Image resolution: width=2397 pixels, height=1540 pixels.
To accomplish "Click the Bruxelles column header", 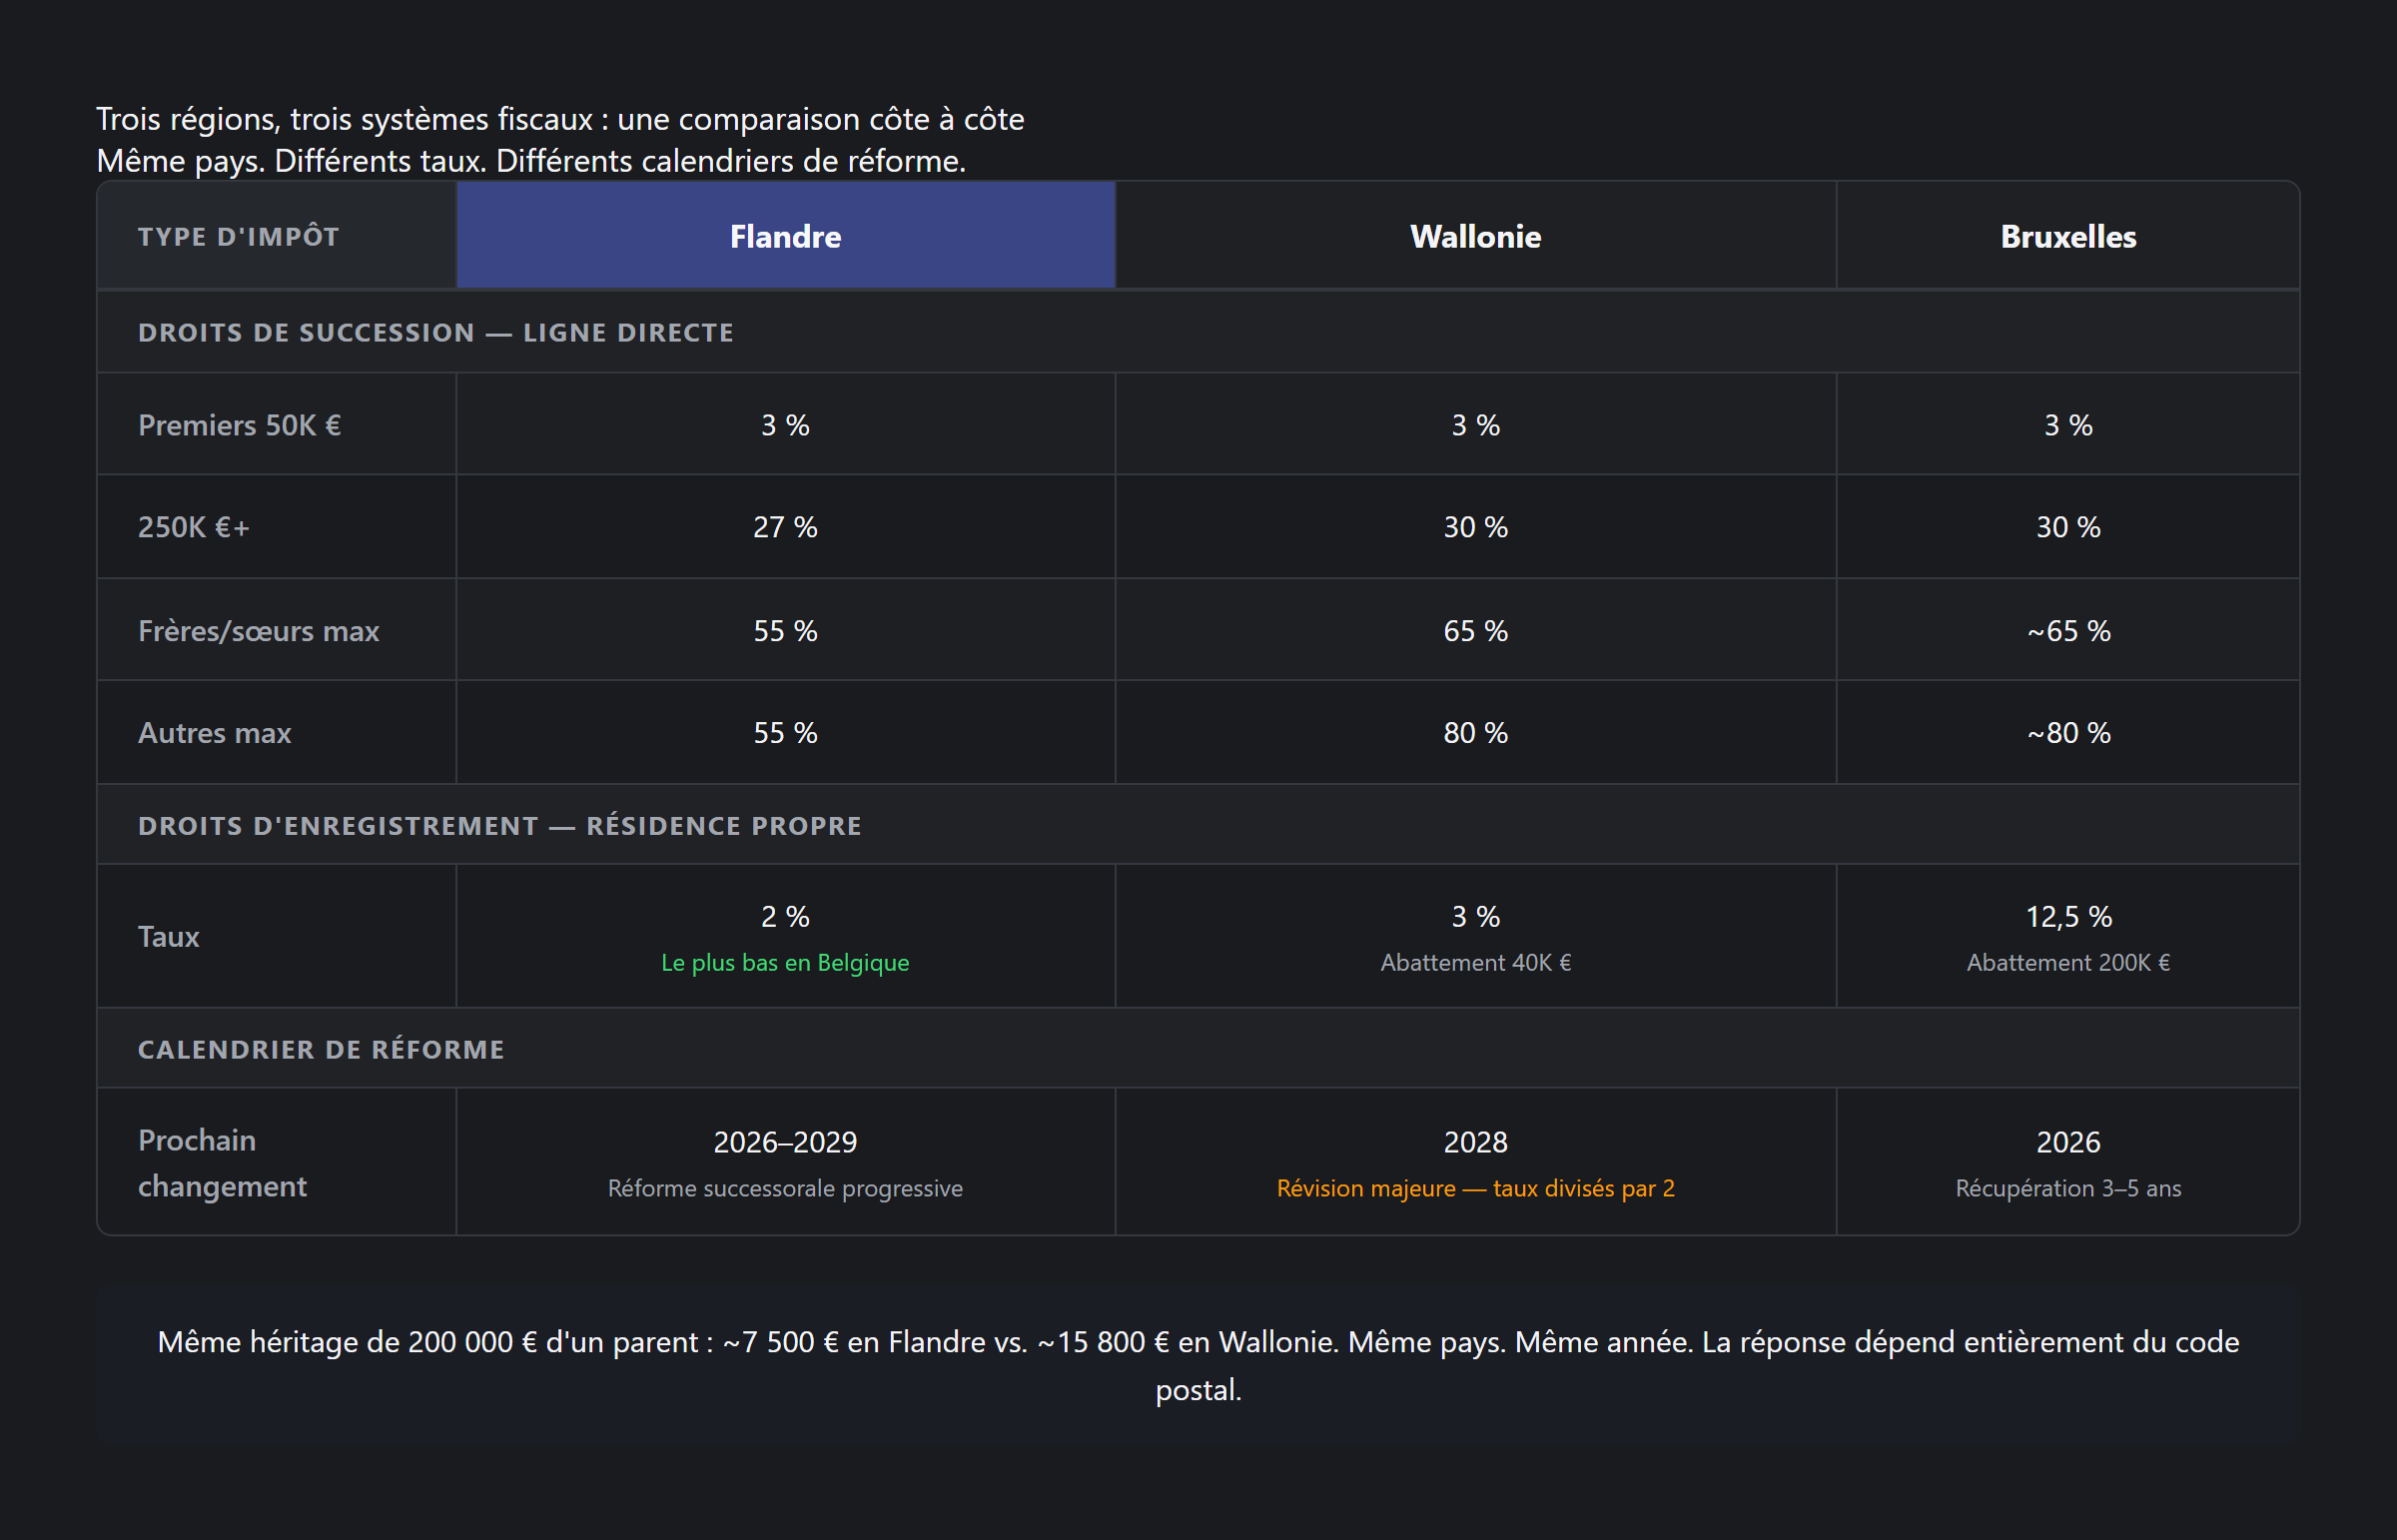I will (x=2067, y=237).
